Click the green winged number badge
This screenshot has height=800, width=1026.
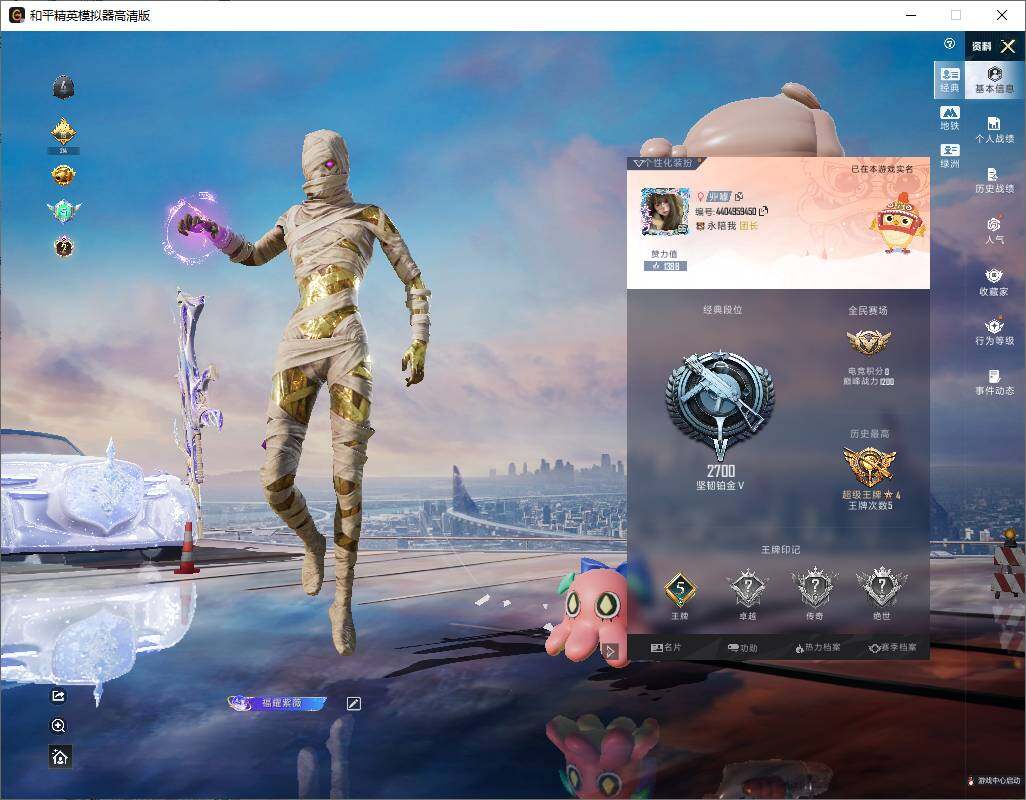(63, 211)
